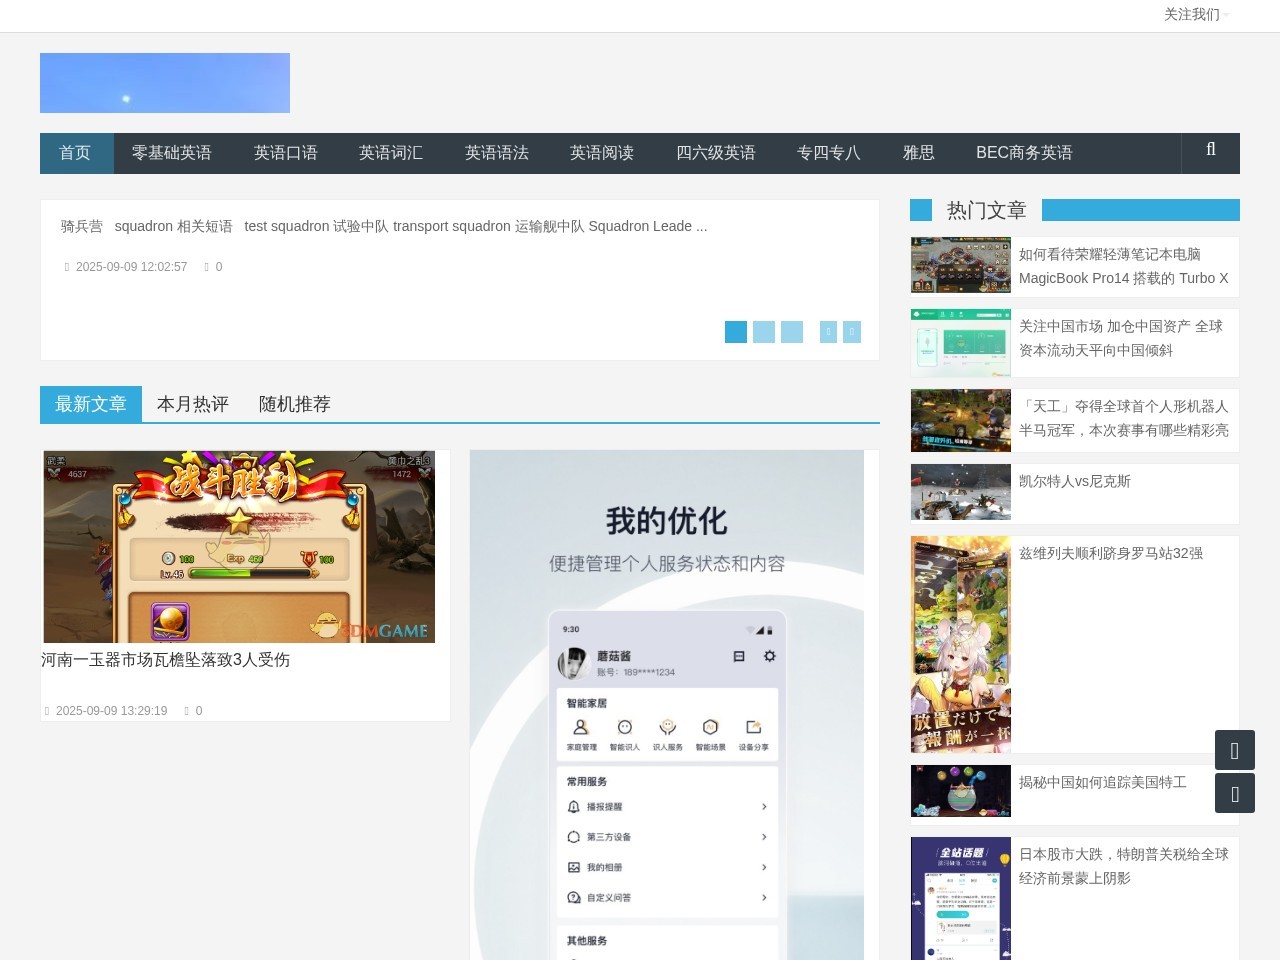Click thumbnail beside 揭秘中国如何追踪美国特工

(961, 791)
